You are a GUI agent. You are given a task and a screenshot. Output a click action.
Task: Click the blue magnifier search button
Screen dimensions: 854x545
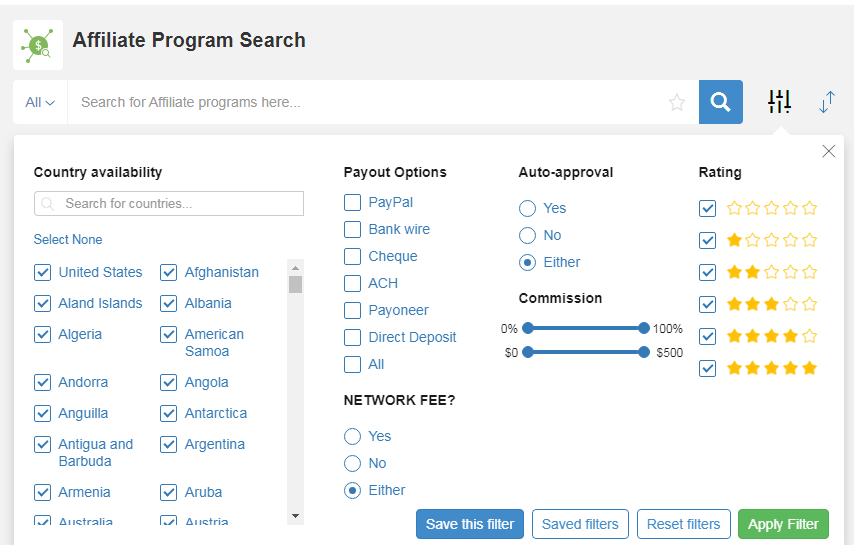[721, 102]
